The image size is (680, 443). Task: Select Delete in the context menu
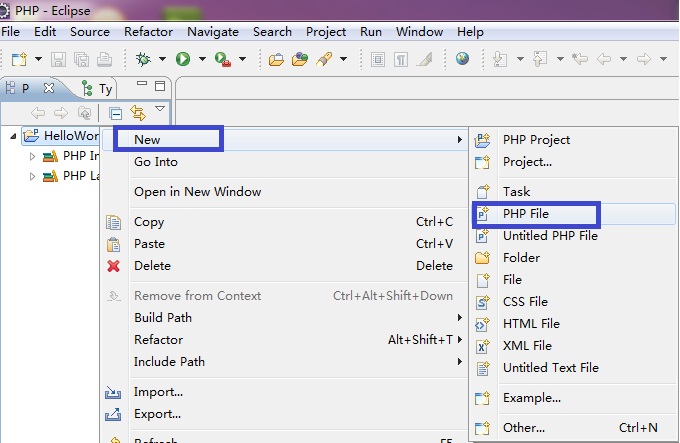click(x=285, y=266)
